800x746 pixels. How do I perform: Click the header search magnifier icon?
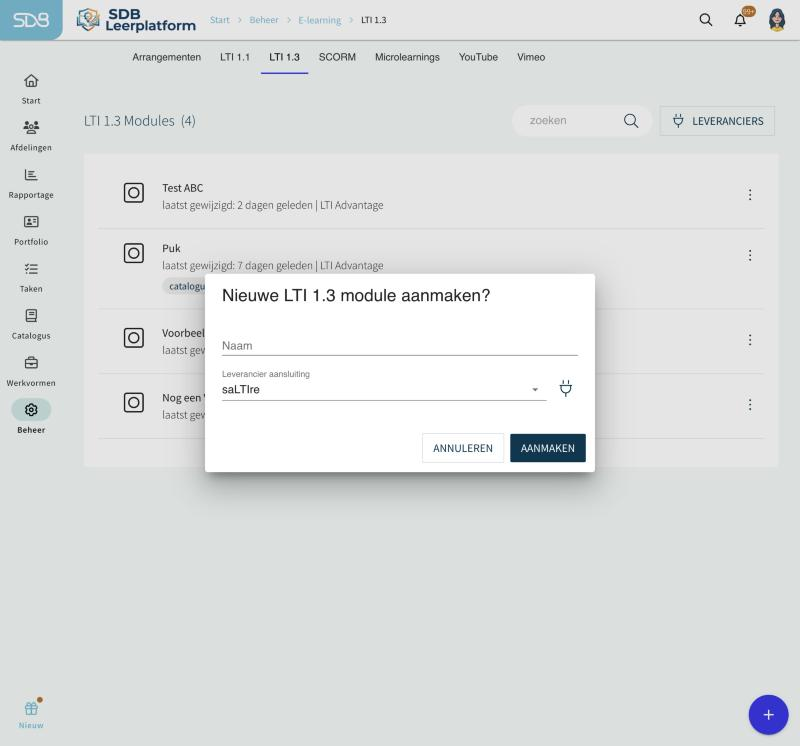(706, 20)
